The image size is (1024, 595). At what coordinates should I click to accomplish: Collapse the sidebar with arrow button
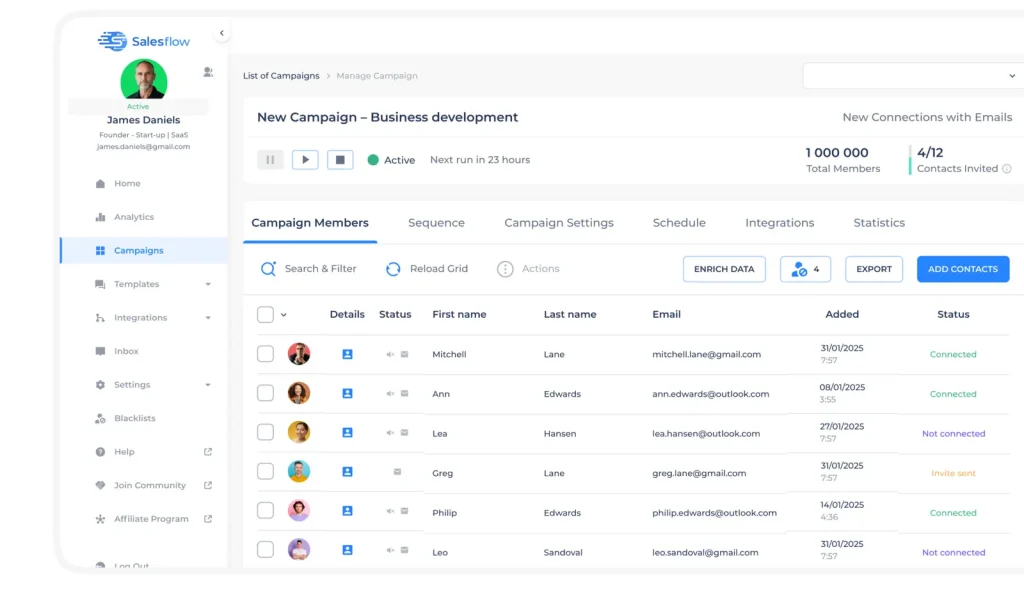221,33
